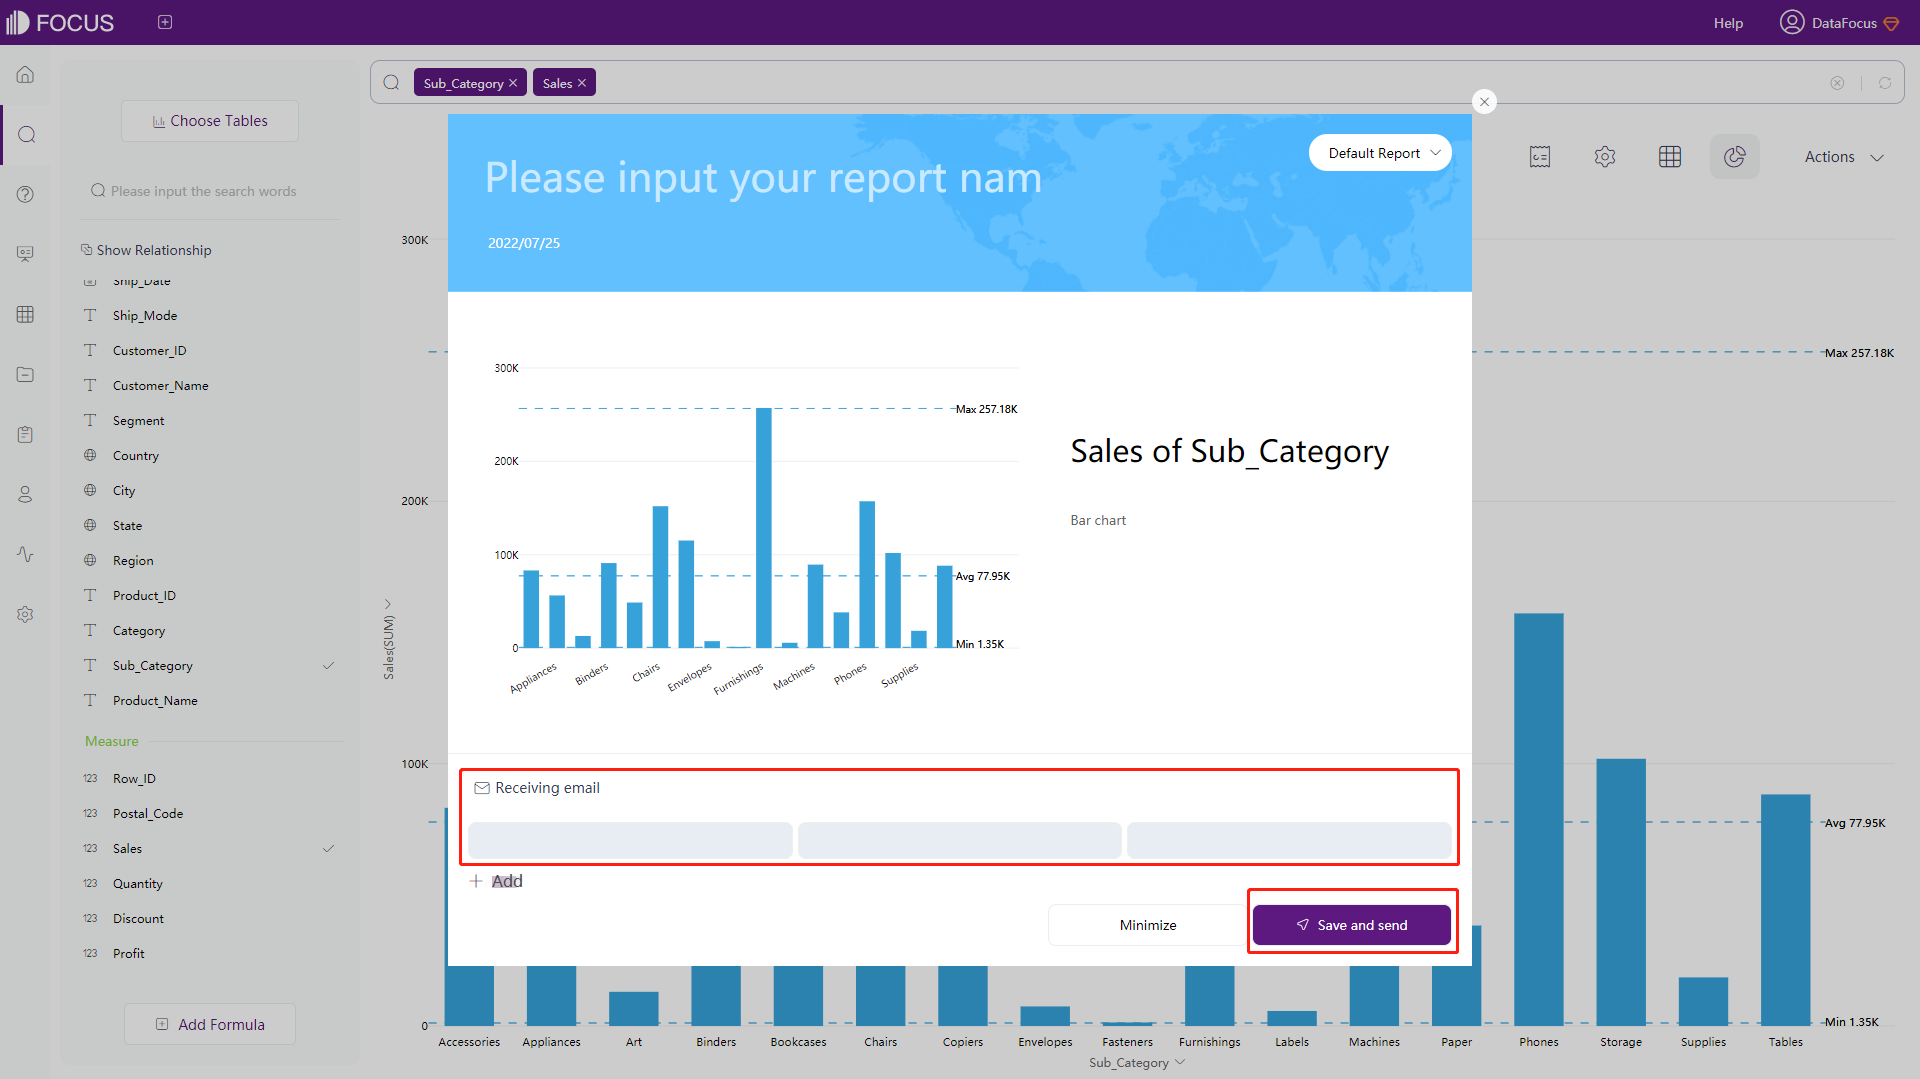Open the clipboard tasks icon in sidebar
Viewport: 1920px width, 1079px height.
click(x=26, y=434)
